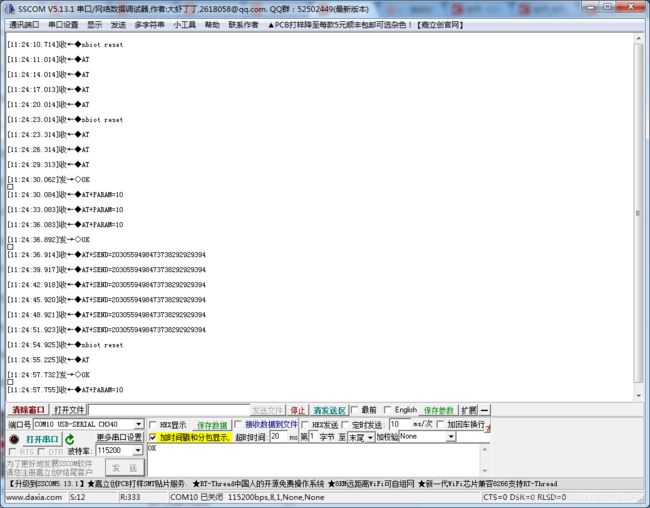Click the log line at 11:24:30.084 AT+PARAM=10
Image resolution: width=650 pixels, height=508 pixels.
click(65, 194)
